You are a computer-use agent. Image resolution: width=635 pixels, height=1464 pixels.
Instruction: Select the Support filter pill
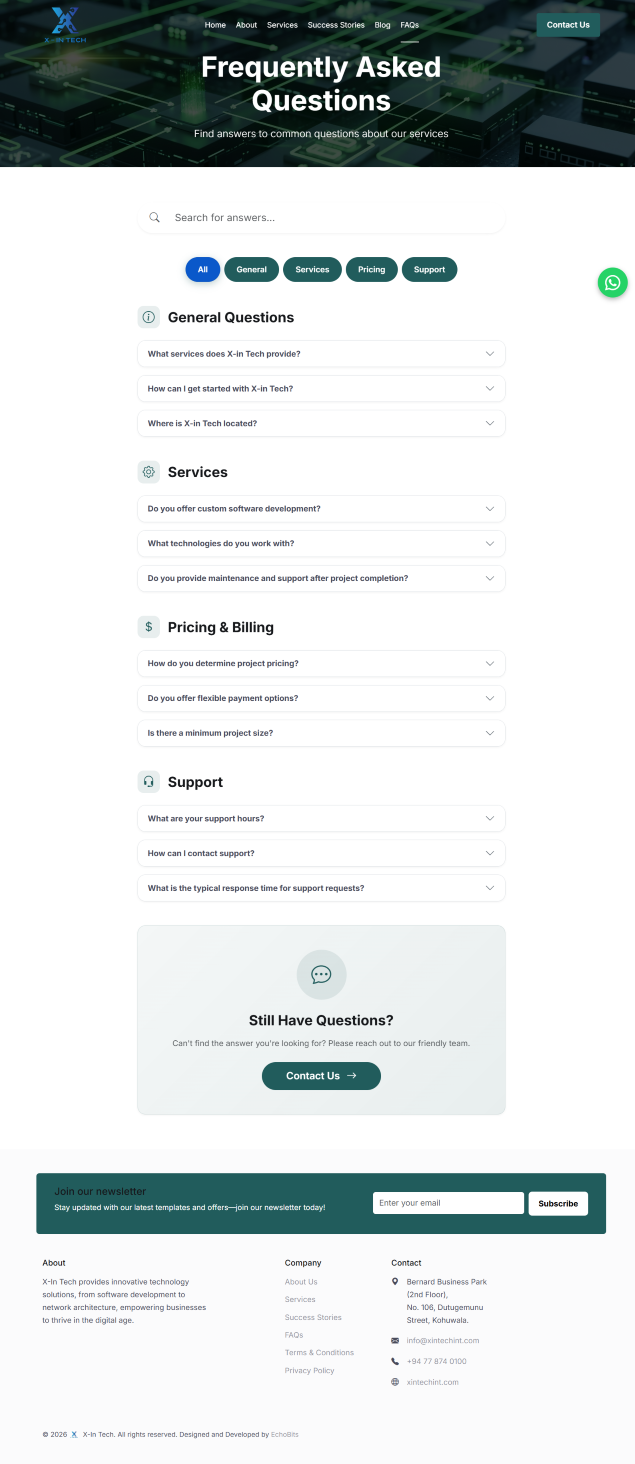[x=429, y=269]
